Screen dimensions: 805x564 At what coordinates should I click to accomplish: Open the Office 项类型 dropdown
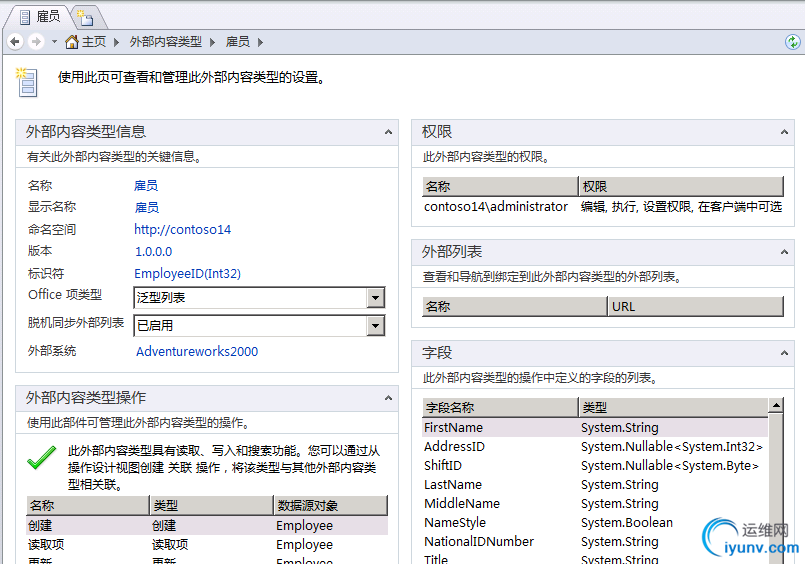376,298
